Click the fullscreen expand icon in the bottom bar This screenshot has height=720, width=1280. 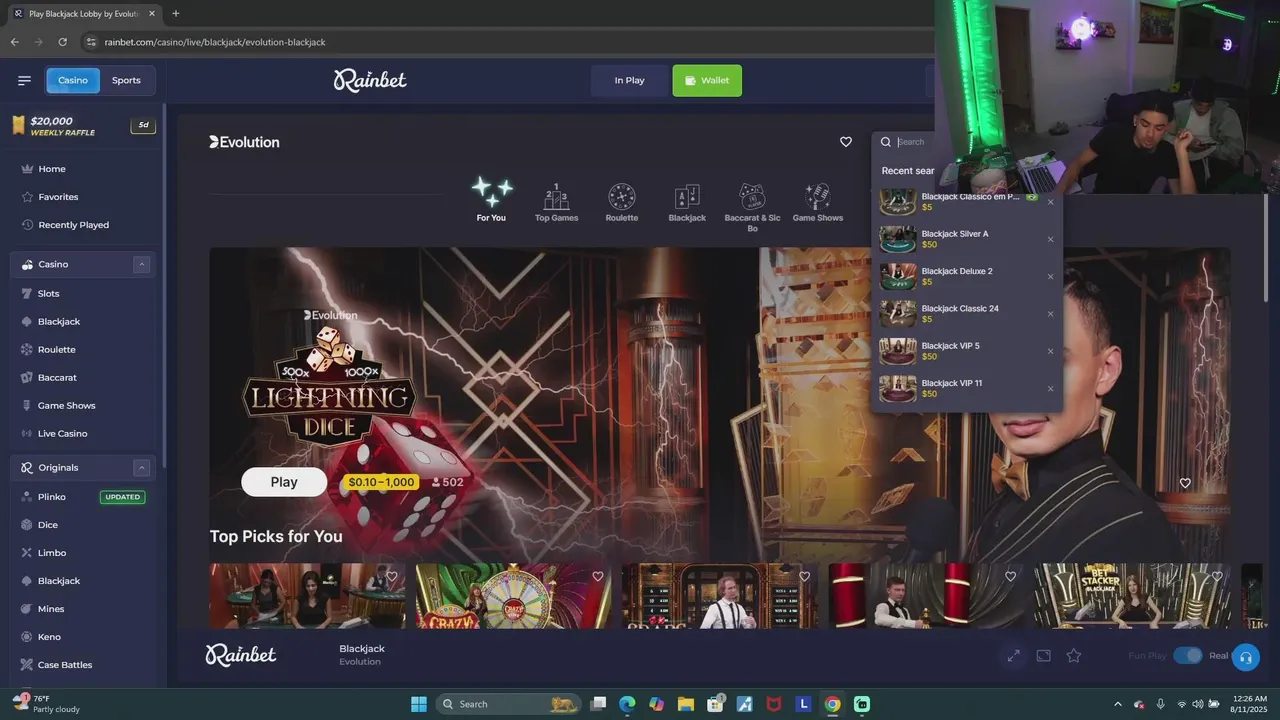[1013, 656]
